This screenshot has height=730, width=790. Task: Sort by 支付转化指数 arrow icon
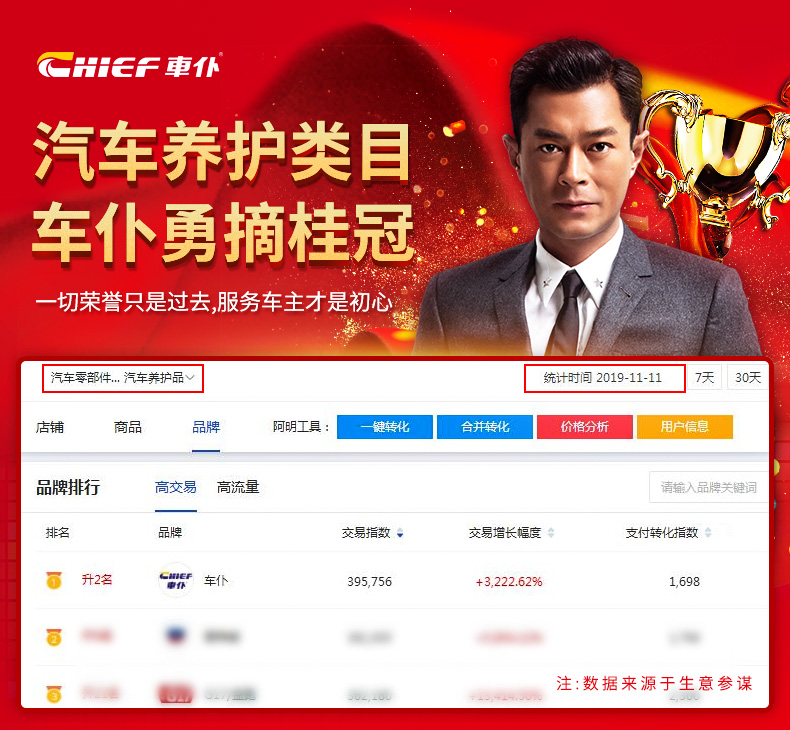708,533
